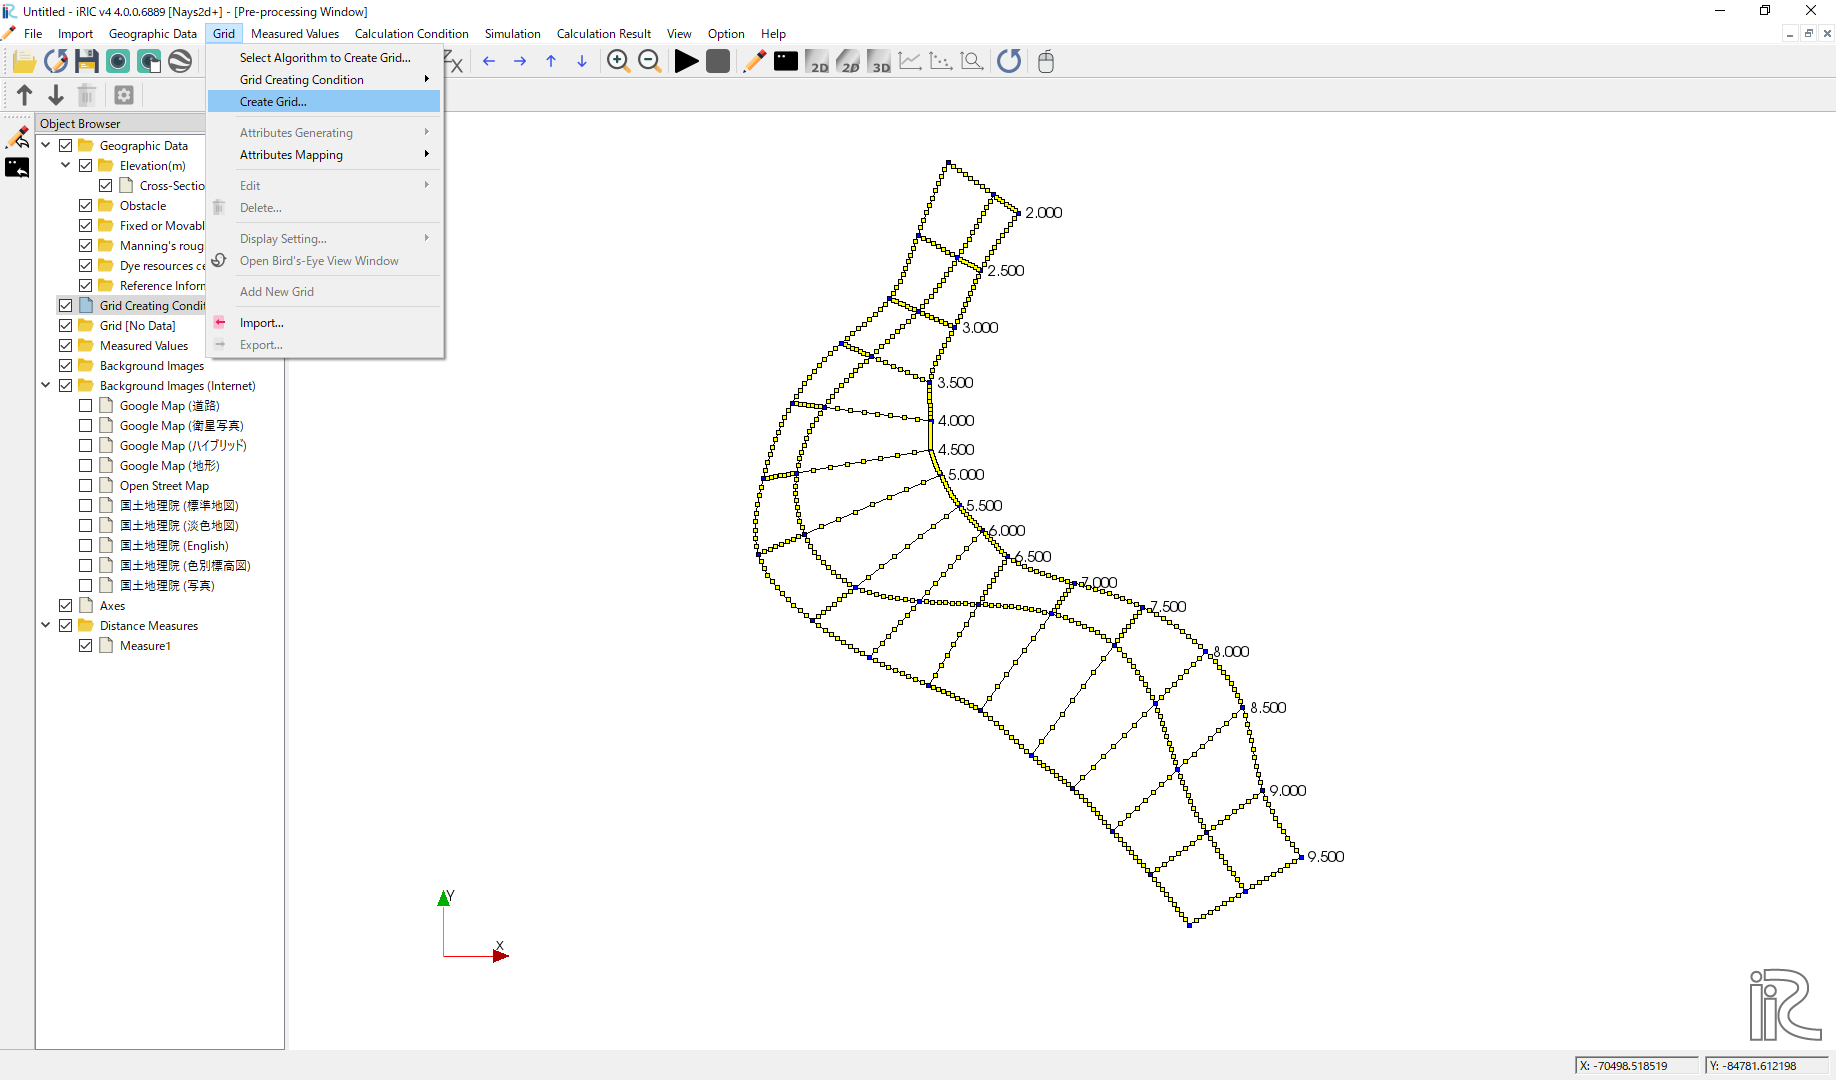1836x1080 pixels.
Task: Click the reload calculation result icon
Action: coord(1009,62)
